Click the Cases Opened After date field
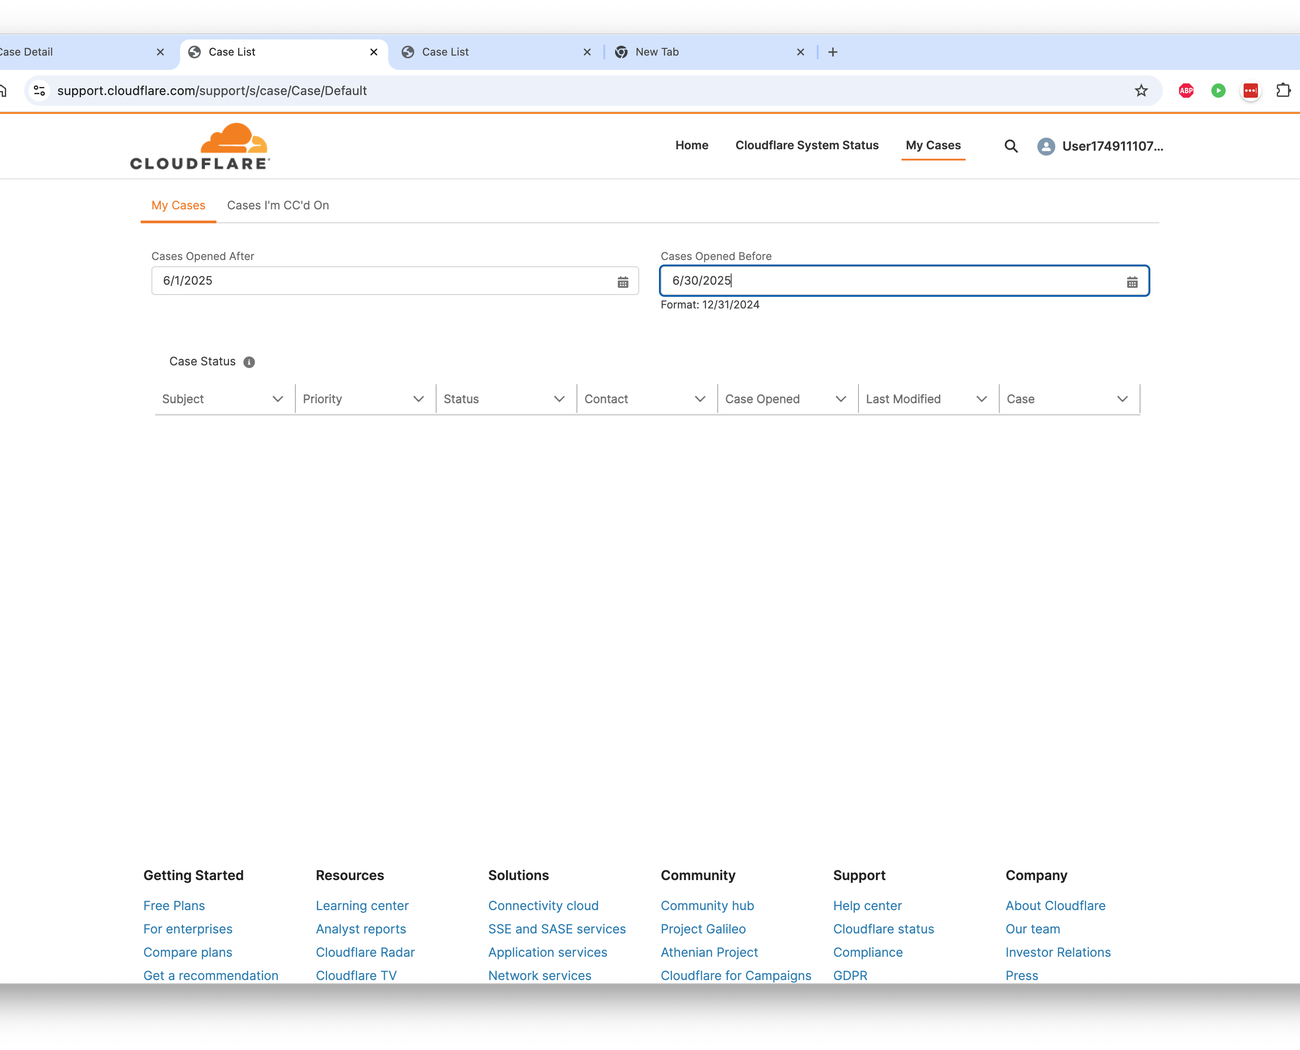This screenshot has height=1050, width=1300. [x=380, y=281]
